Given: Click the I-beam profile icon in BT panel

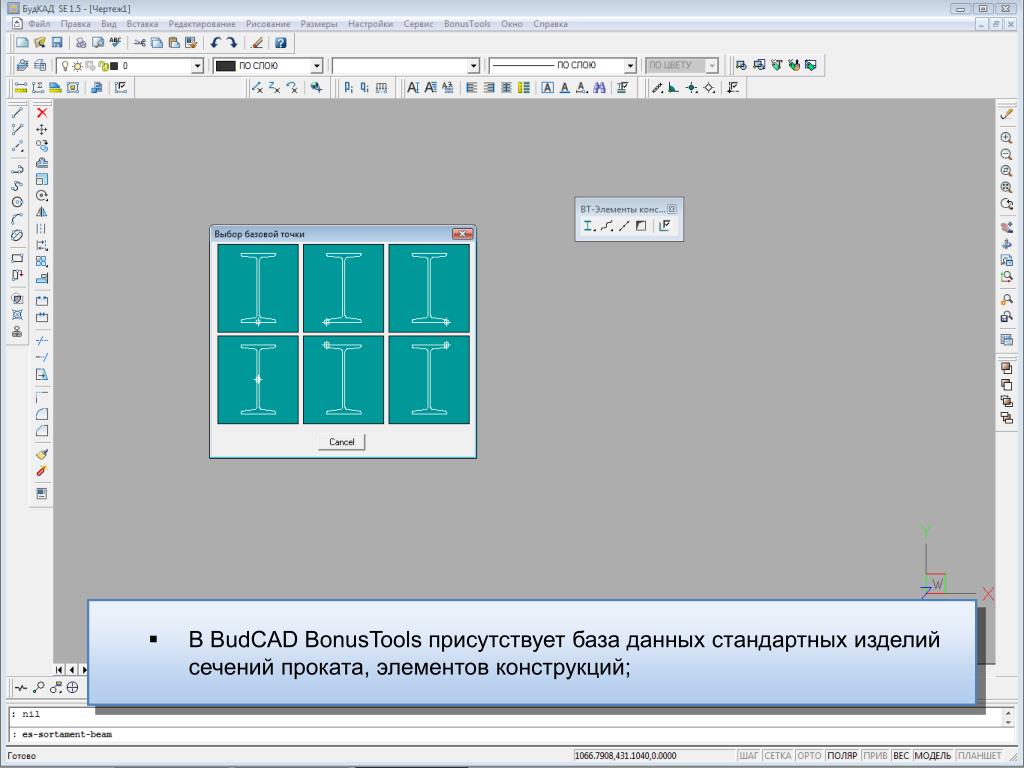Looking at the screenshot, I should coord(589,226).
